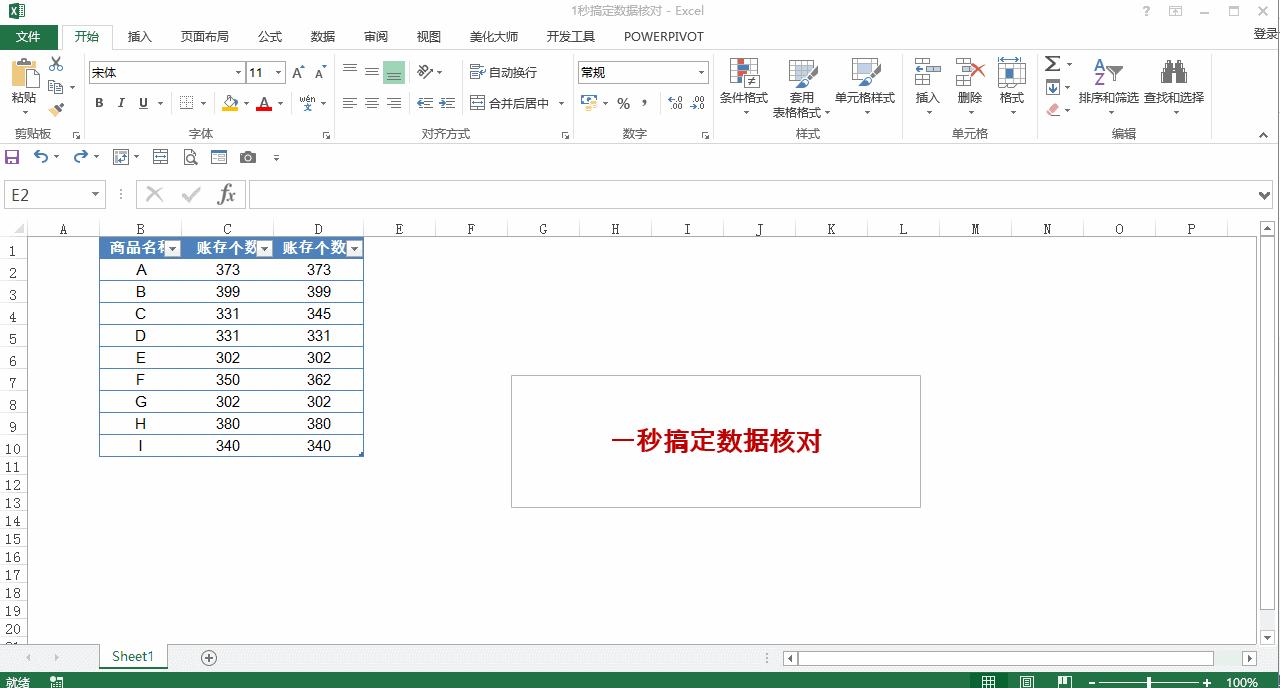The height and width of the screenshot is (688, 1280).
Task: Open the 商品名称 column filter dropdown
Action: click(172, 247)
